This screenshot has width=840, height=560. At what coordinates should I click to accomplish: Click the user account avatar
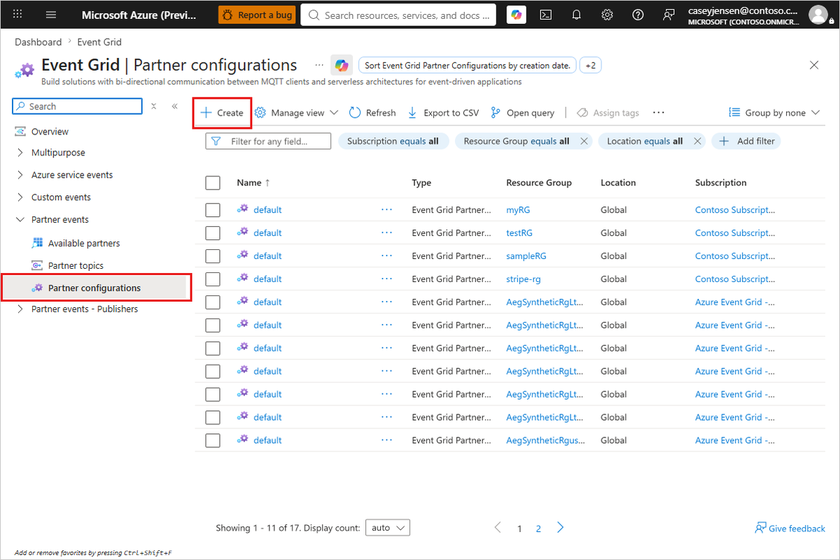click(818, 15)
